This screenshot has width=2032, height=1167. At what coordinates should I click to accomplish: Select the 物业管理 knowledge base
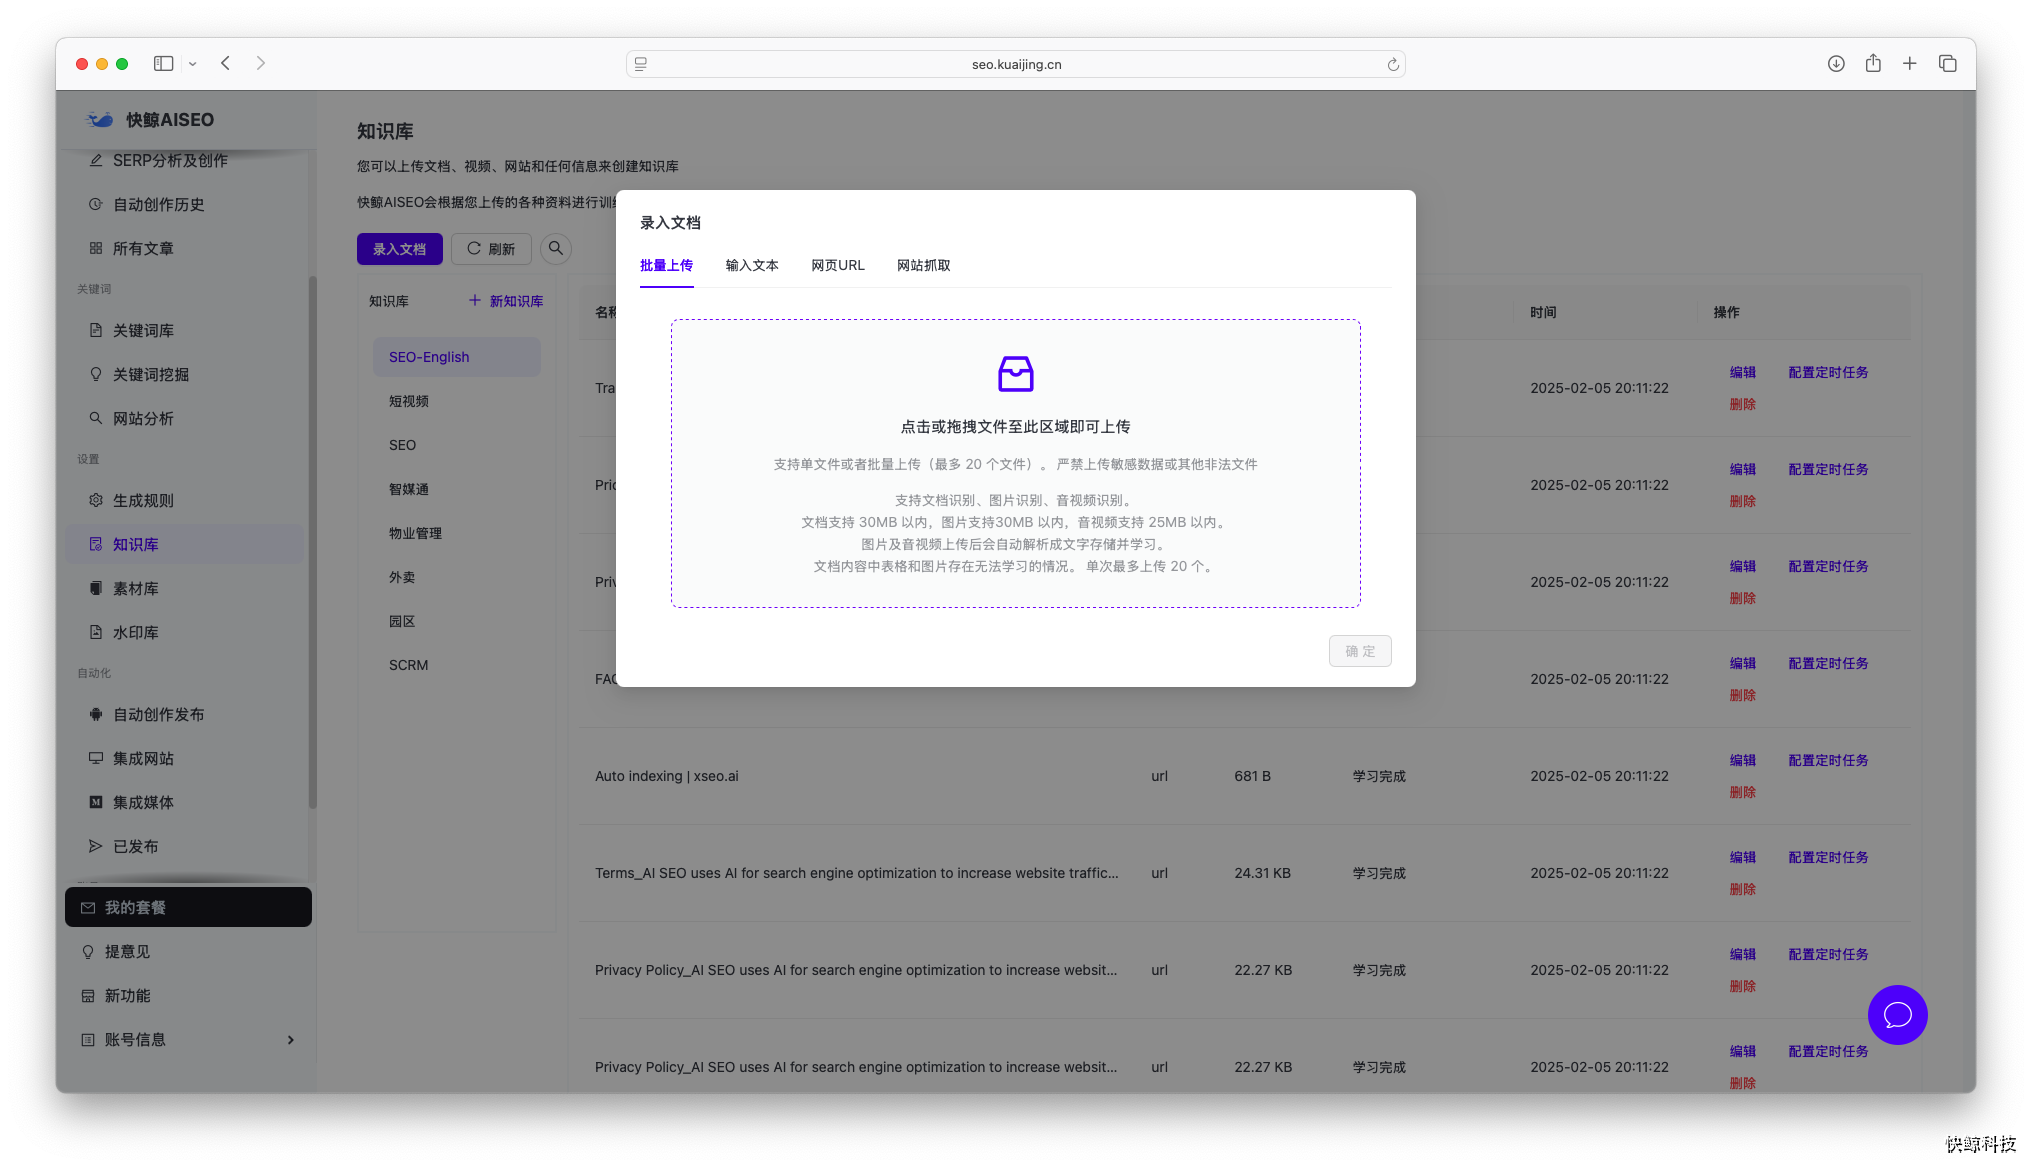click(x=457, y=533)
